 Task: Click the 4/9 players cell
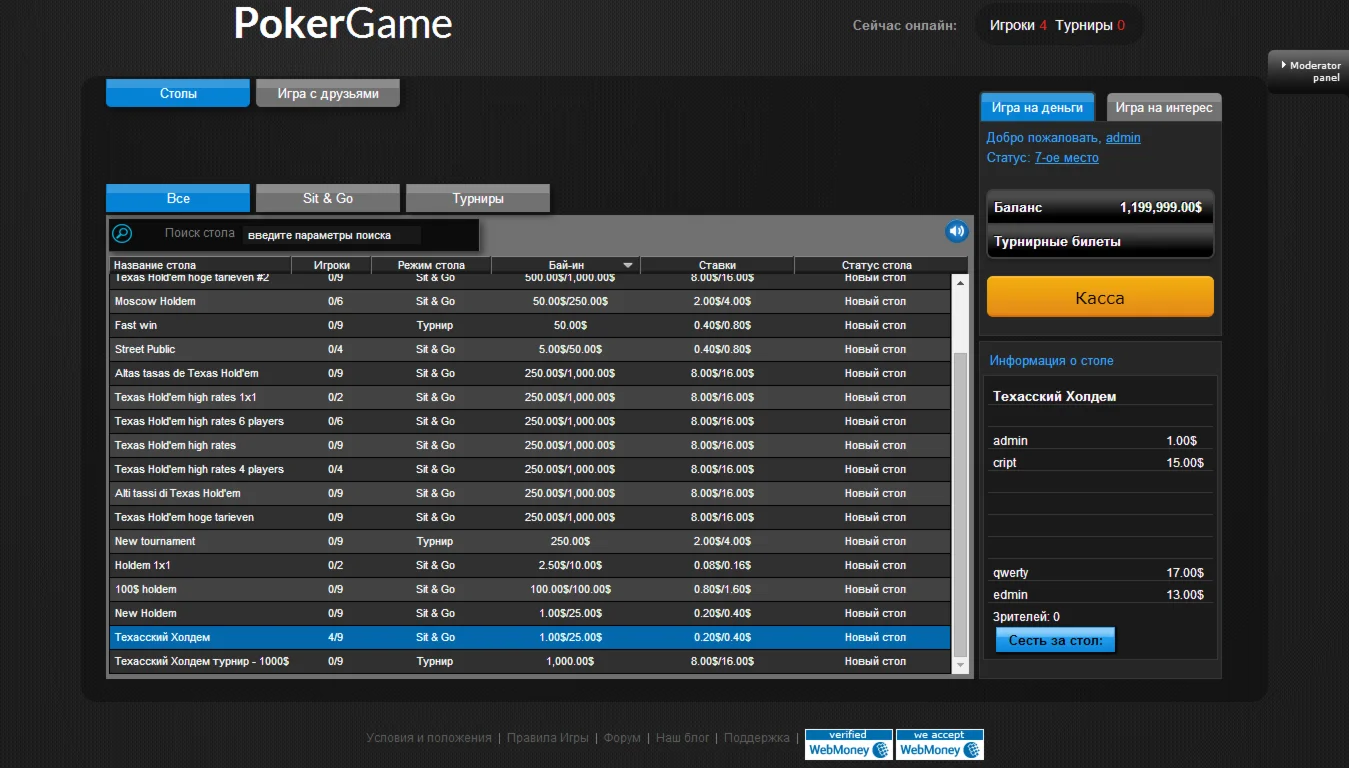pyautogui.click(x=335, y=637)
